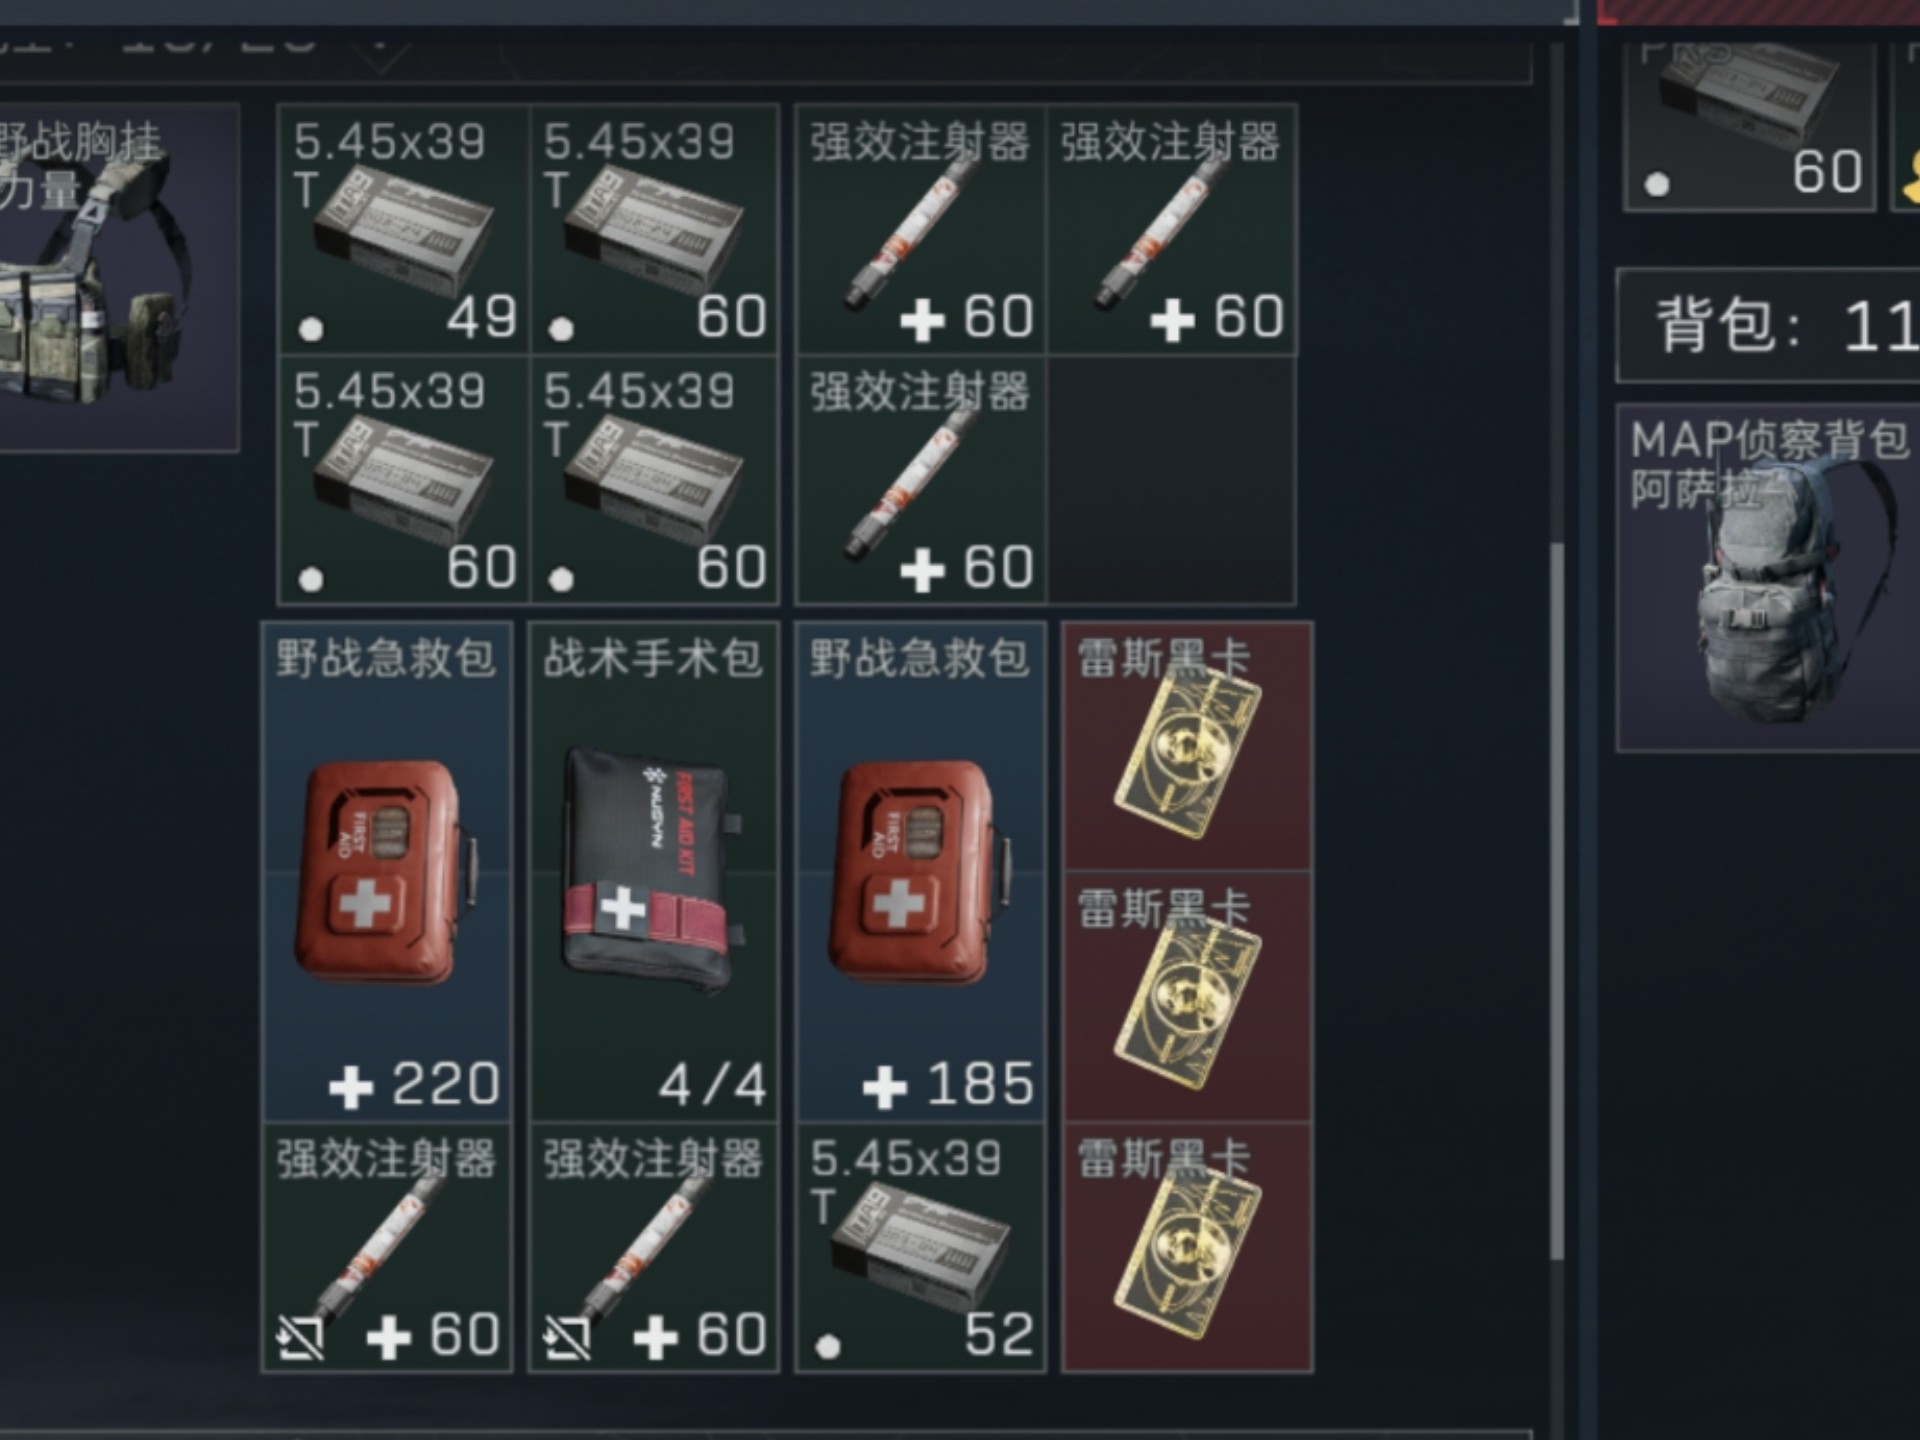Select the 5.45x39 ammo box with 49 rounds

(403, 229)
